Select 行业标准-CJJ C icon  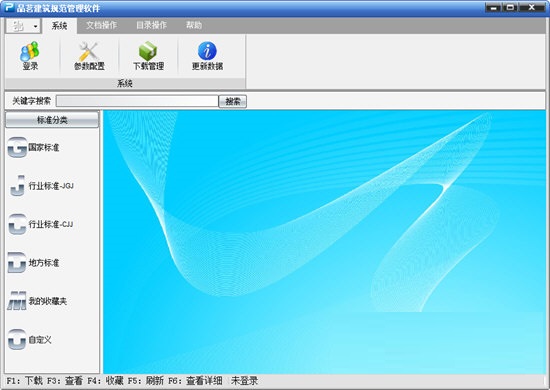click(x=17, y=224)
